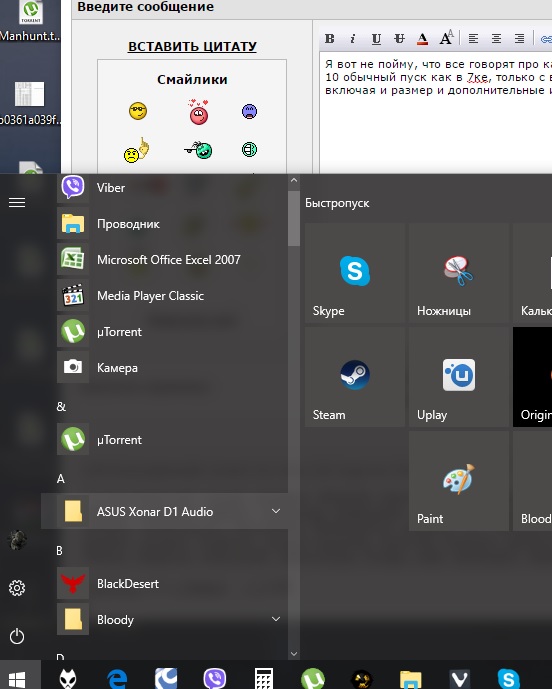Screen dimensions: 552x689
Task: Align text left in the message editor
Action: click(473, 39)
